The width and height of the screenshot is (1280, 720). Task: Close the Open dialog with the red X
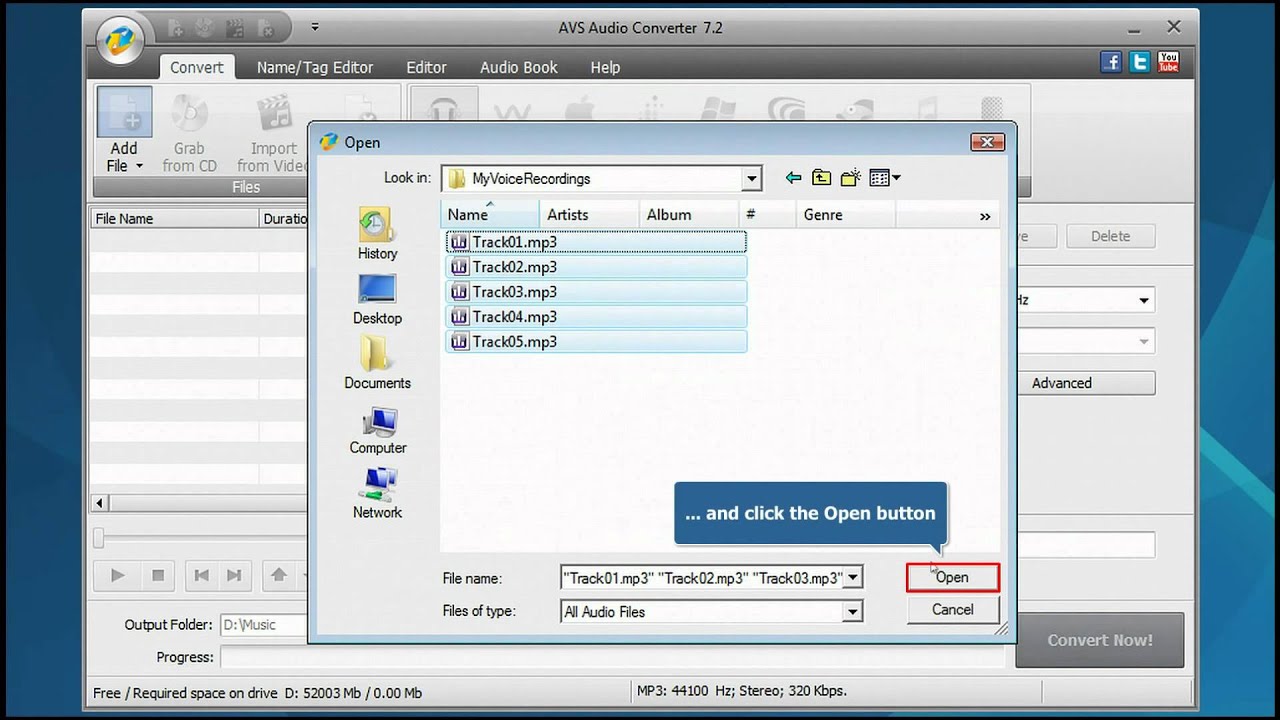987,142
